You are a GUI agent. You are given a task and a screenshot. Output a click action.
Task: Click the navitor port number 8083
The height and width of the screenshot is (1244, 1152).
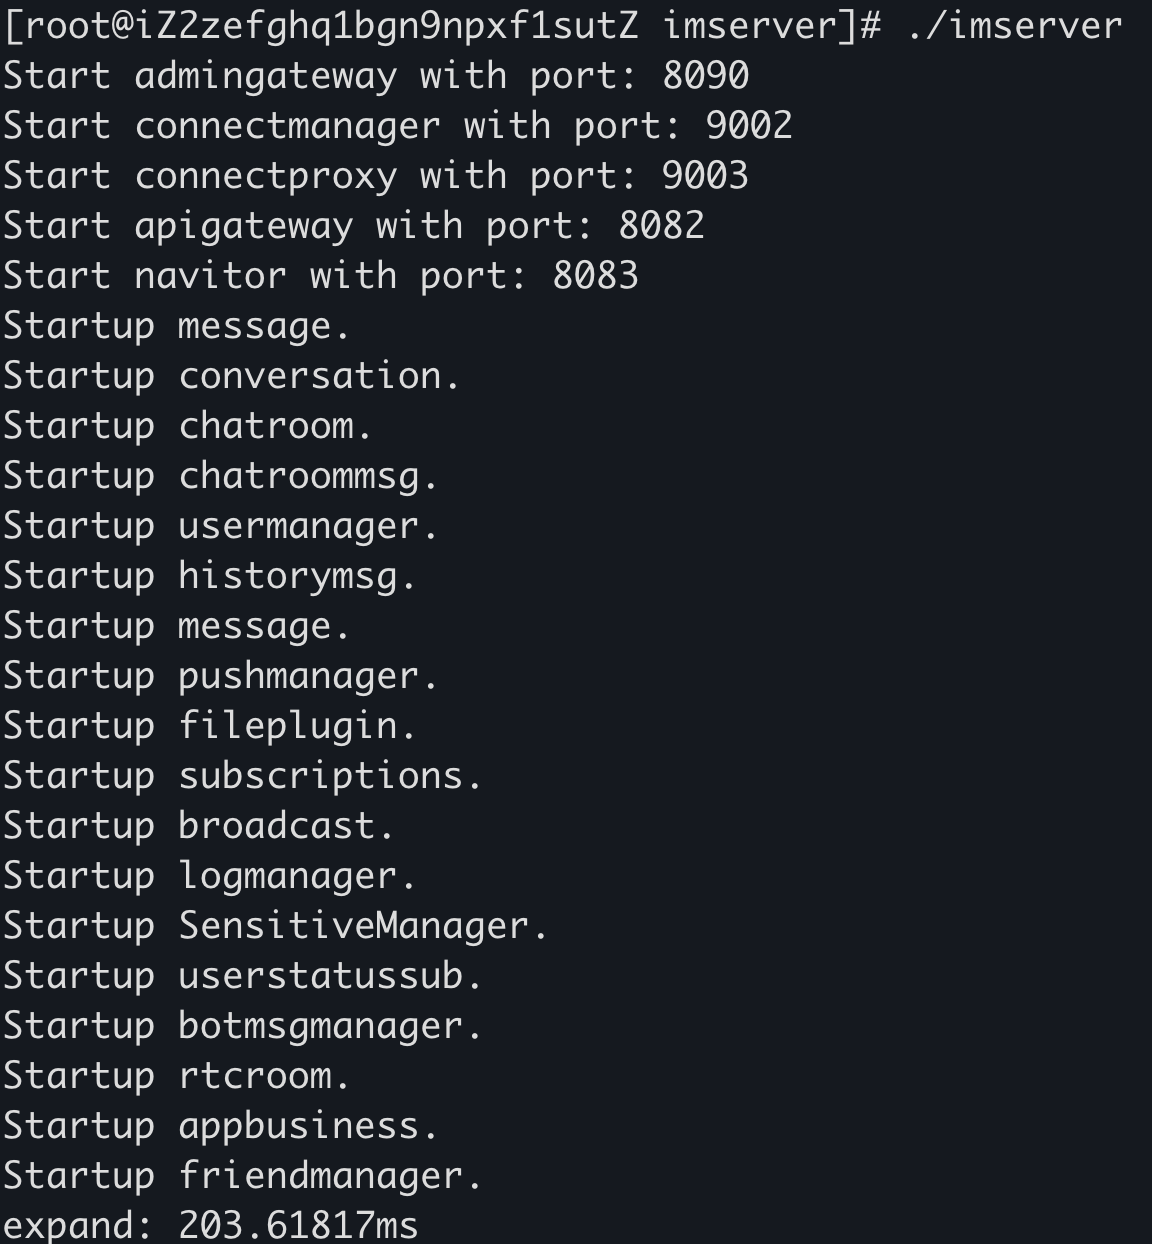click(595, 276)
